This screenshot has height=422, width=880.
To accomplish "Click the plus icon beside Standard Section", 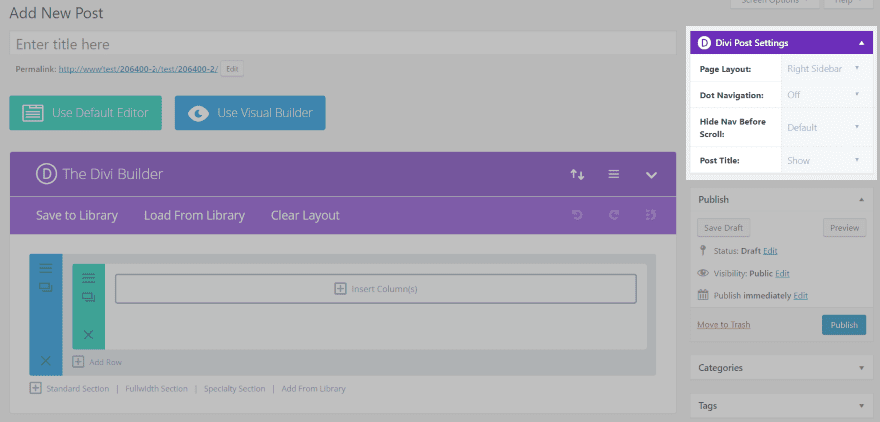I will tap(35, 388).
